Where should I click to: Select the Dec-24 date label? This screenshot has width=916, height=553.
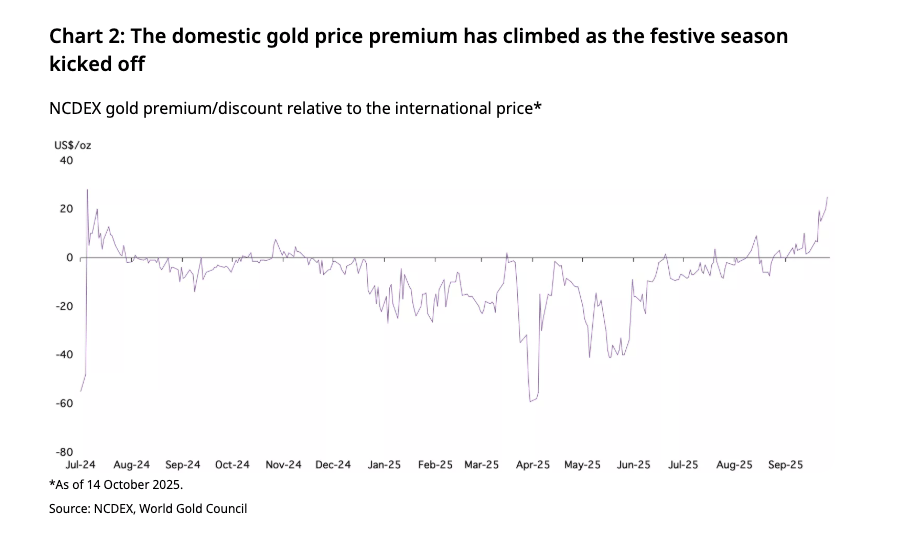point(333,465)
